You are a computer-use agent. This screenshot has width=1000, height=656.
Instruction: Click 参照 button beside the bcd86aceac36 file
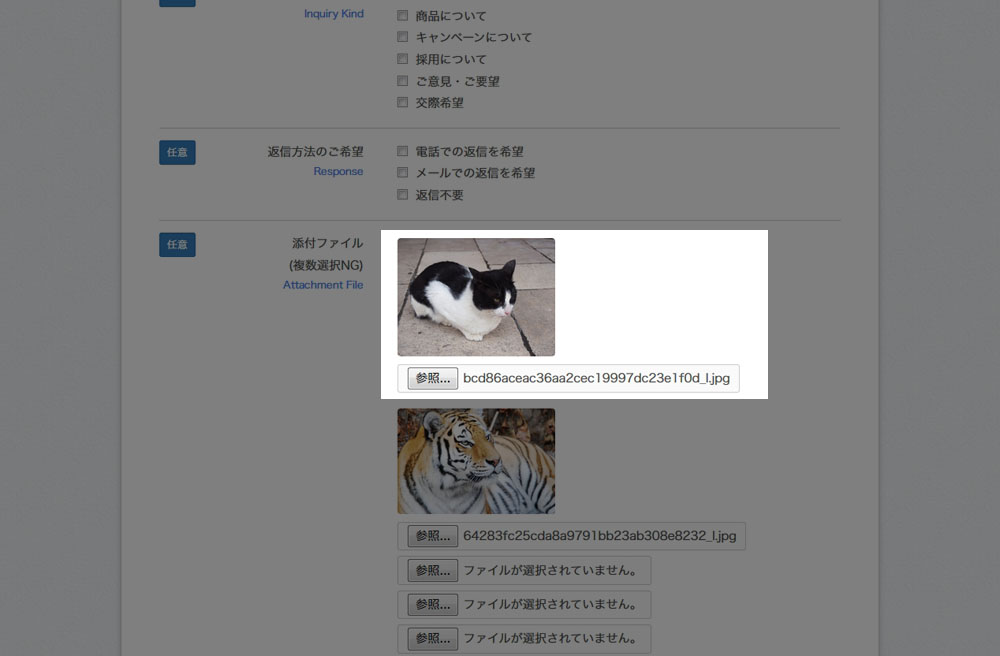coord(432,379)
